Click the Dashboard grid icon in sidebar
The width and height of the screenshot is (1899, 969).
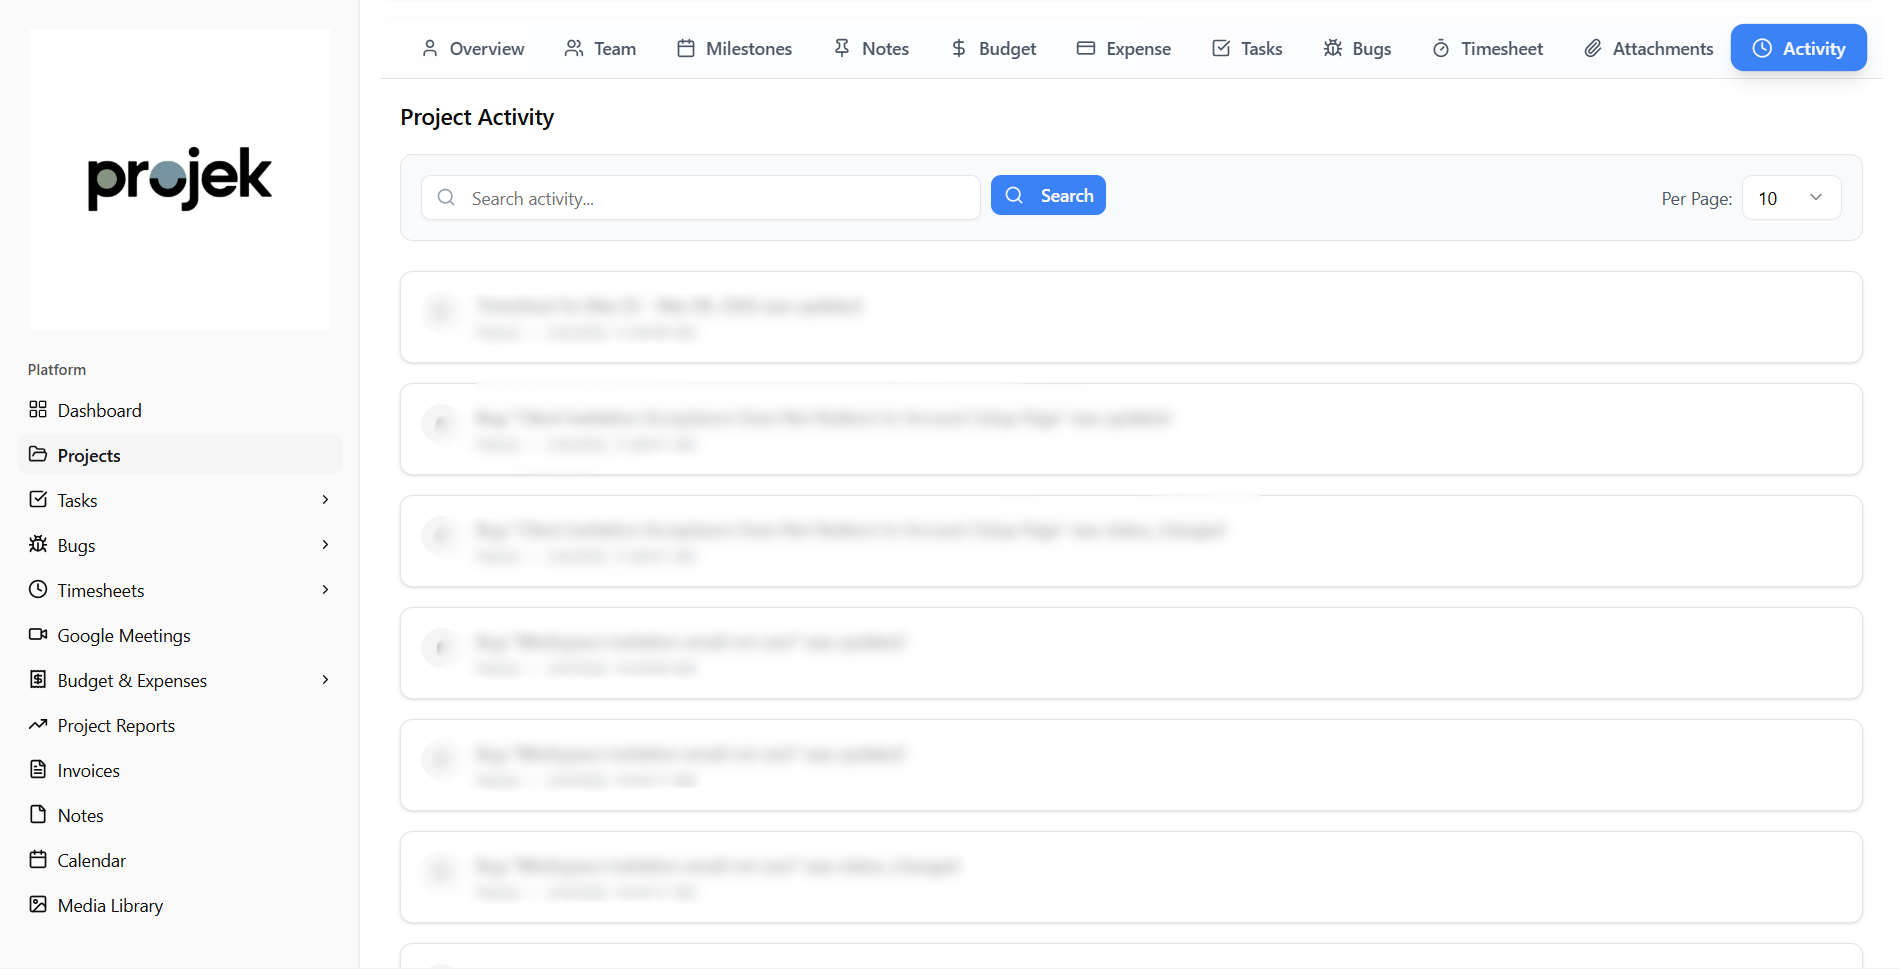tap(38, 410)
